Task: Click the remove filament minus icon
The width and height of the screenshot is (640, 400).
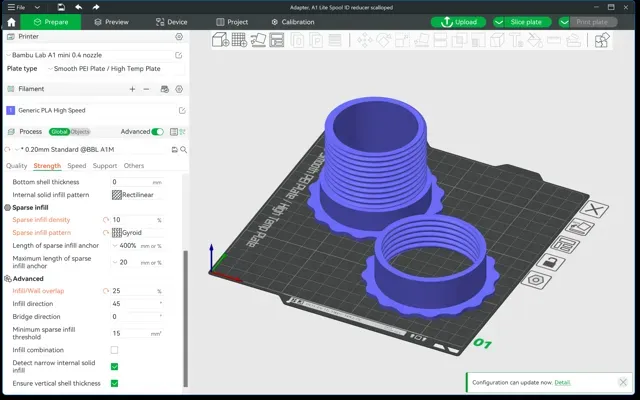Action: click(x=146, y=89)
